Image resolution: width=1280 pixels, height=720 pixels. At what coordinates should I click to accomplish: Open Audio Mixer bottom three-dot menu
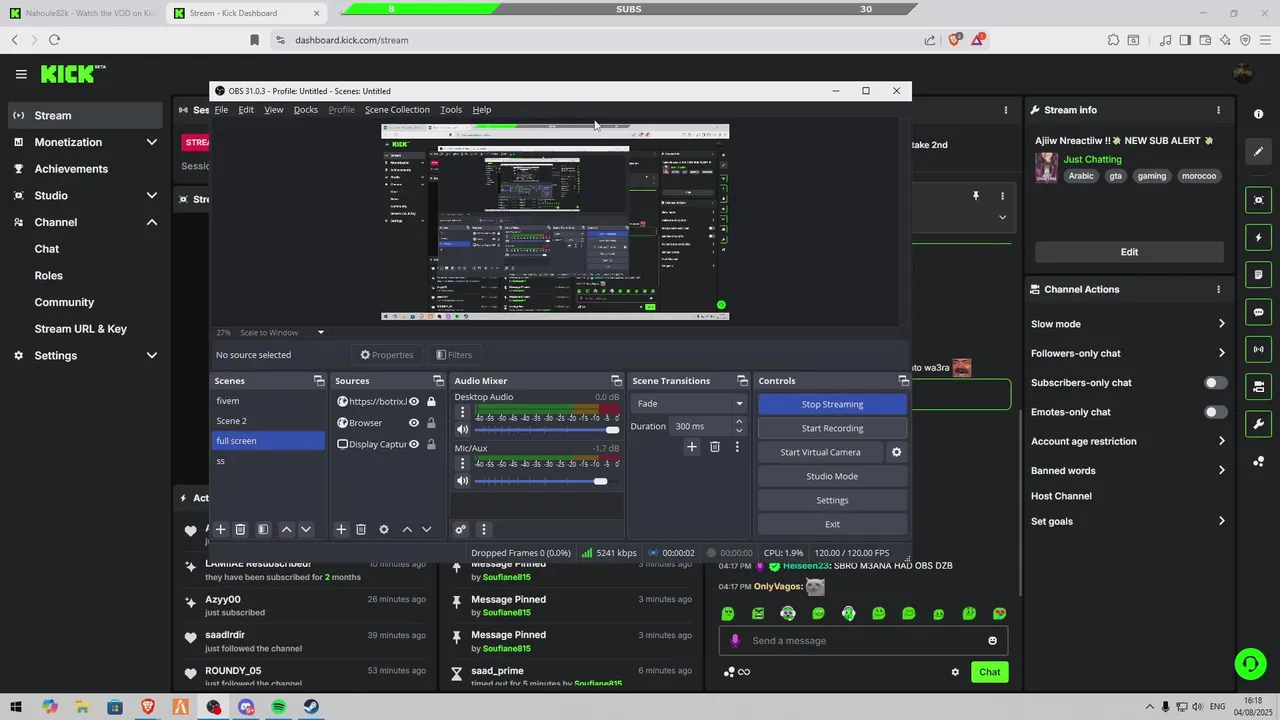[483, 530]
